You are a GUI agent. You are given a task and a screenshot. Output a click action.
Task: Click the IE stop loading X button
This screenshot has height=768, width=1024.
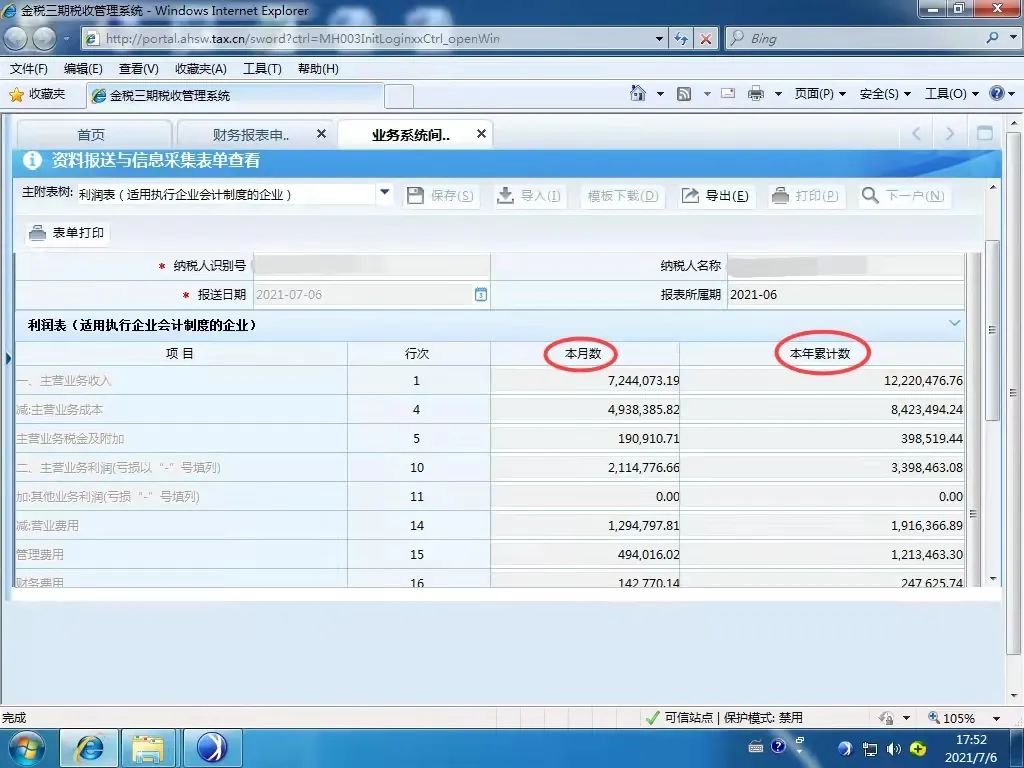click(x=706, y=39)
